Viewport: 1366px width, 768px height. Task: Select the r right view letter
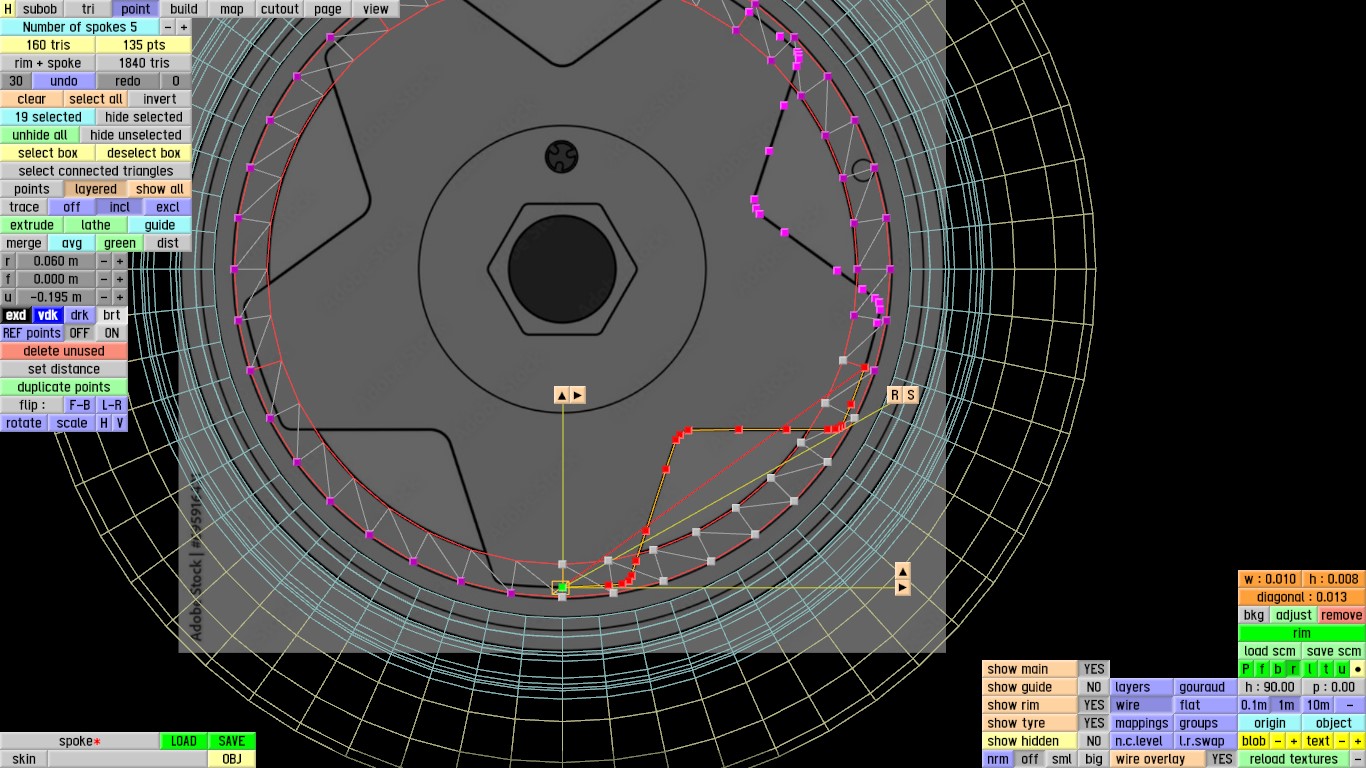tap(1294, 669)
